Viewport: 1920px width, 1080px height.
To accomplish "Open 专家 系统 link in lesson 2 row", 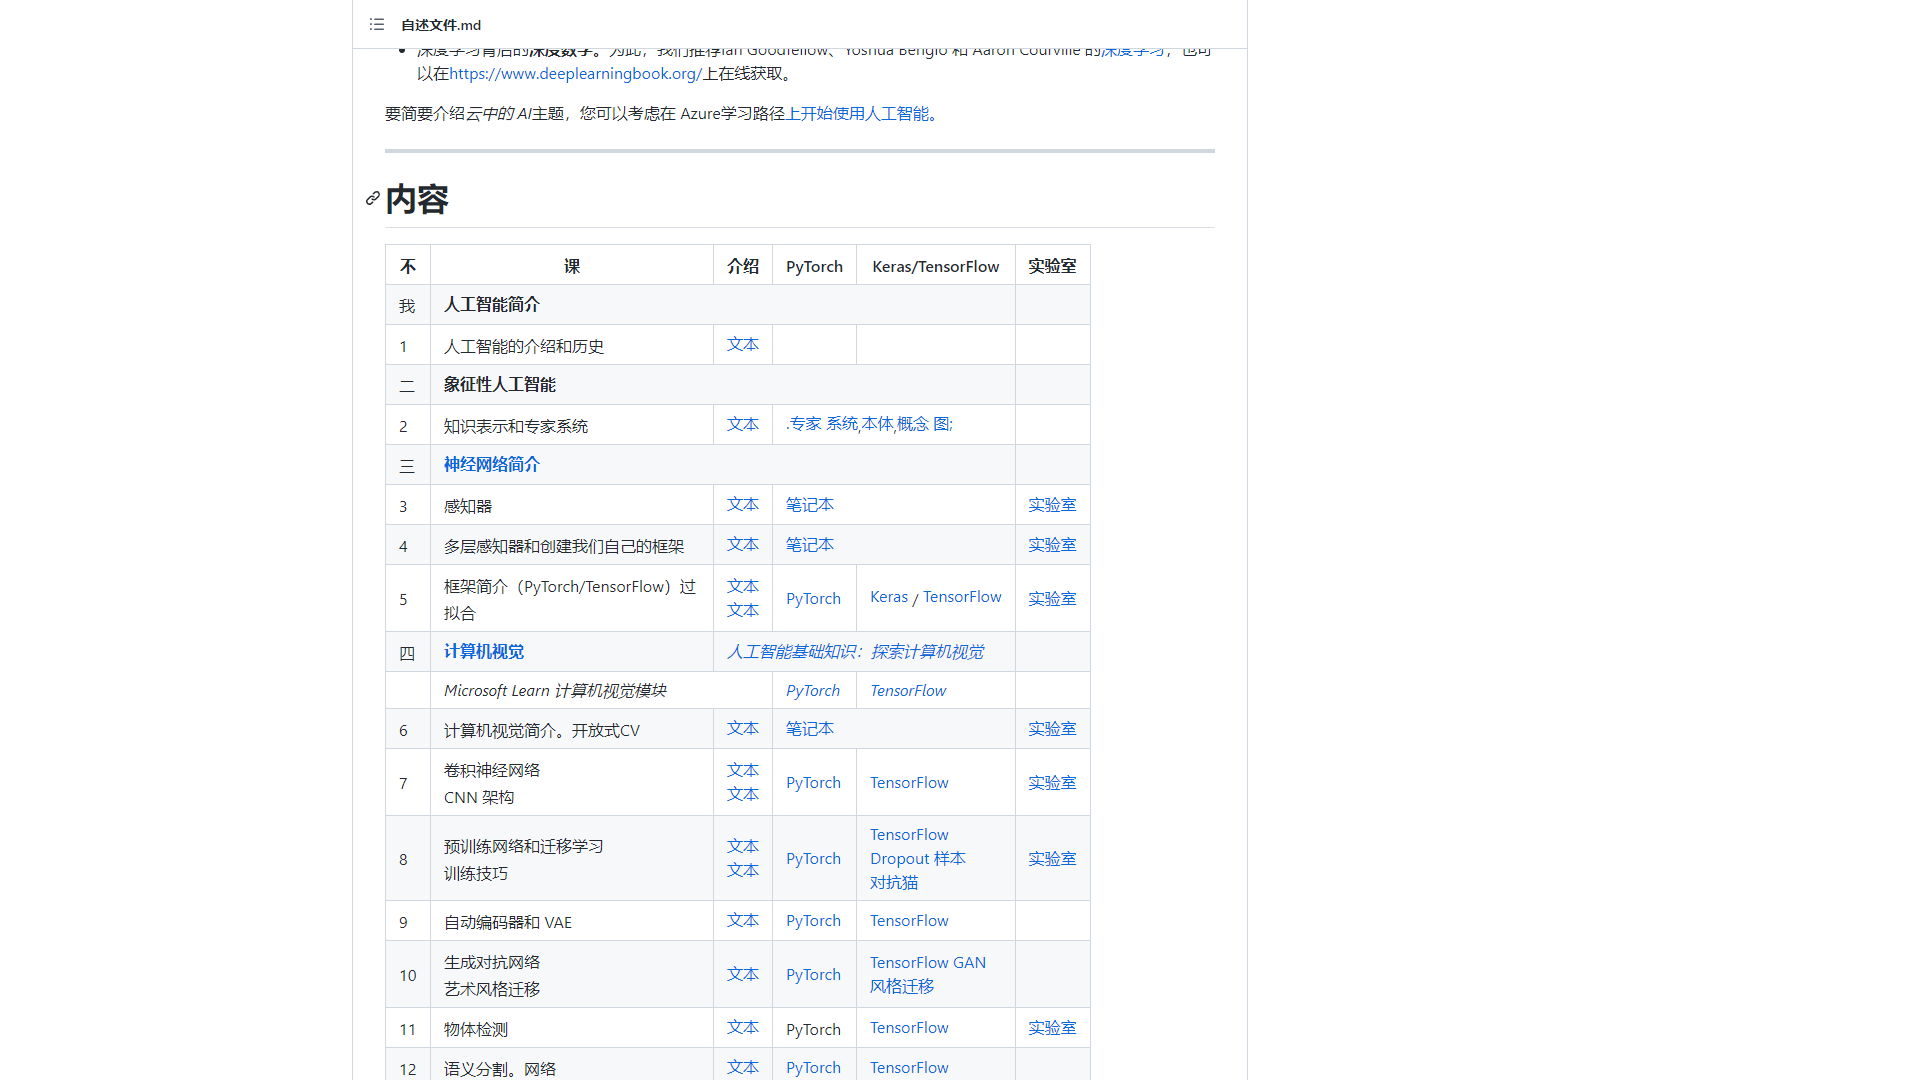I will click(x=822, y=424).
